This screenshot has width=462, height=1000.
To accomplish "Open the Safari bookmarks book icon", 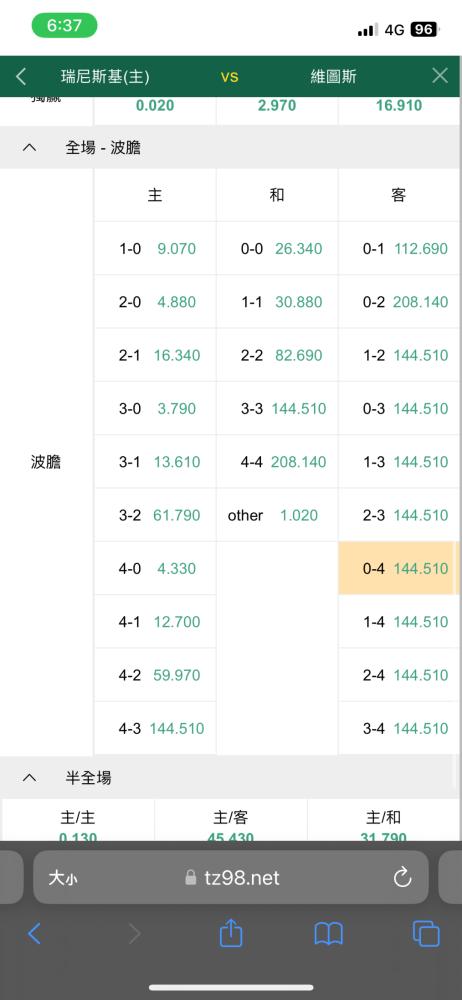I will point(329,934).
